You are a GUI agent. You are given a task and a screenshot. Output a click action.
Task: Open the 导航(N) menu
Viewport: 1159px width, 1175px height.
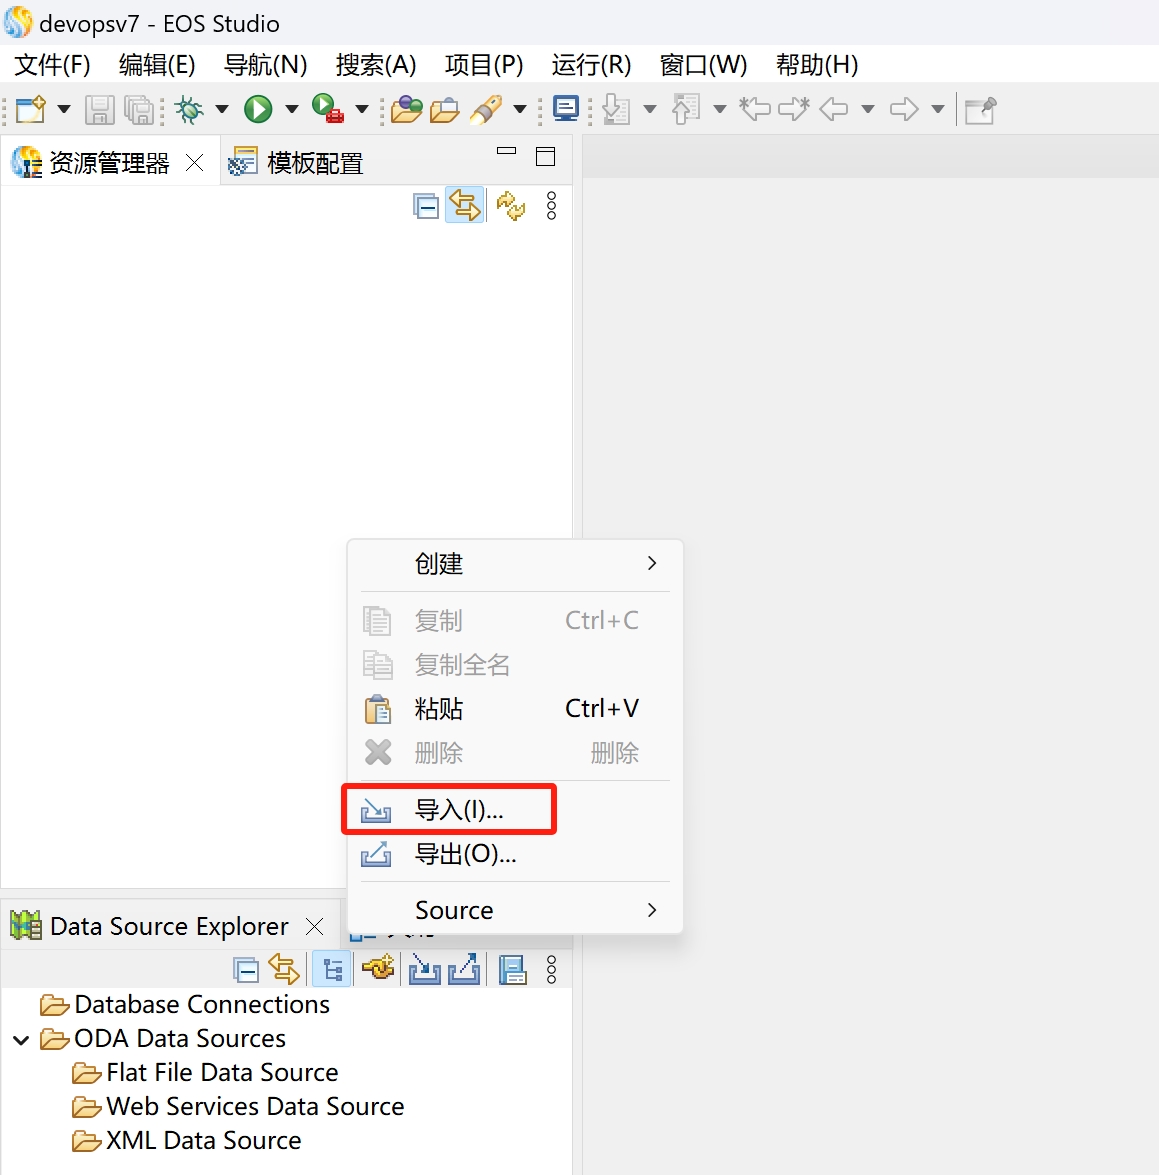click(x=265, y=64)
